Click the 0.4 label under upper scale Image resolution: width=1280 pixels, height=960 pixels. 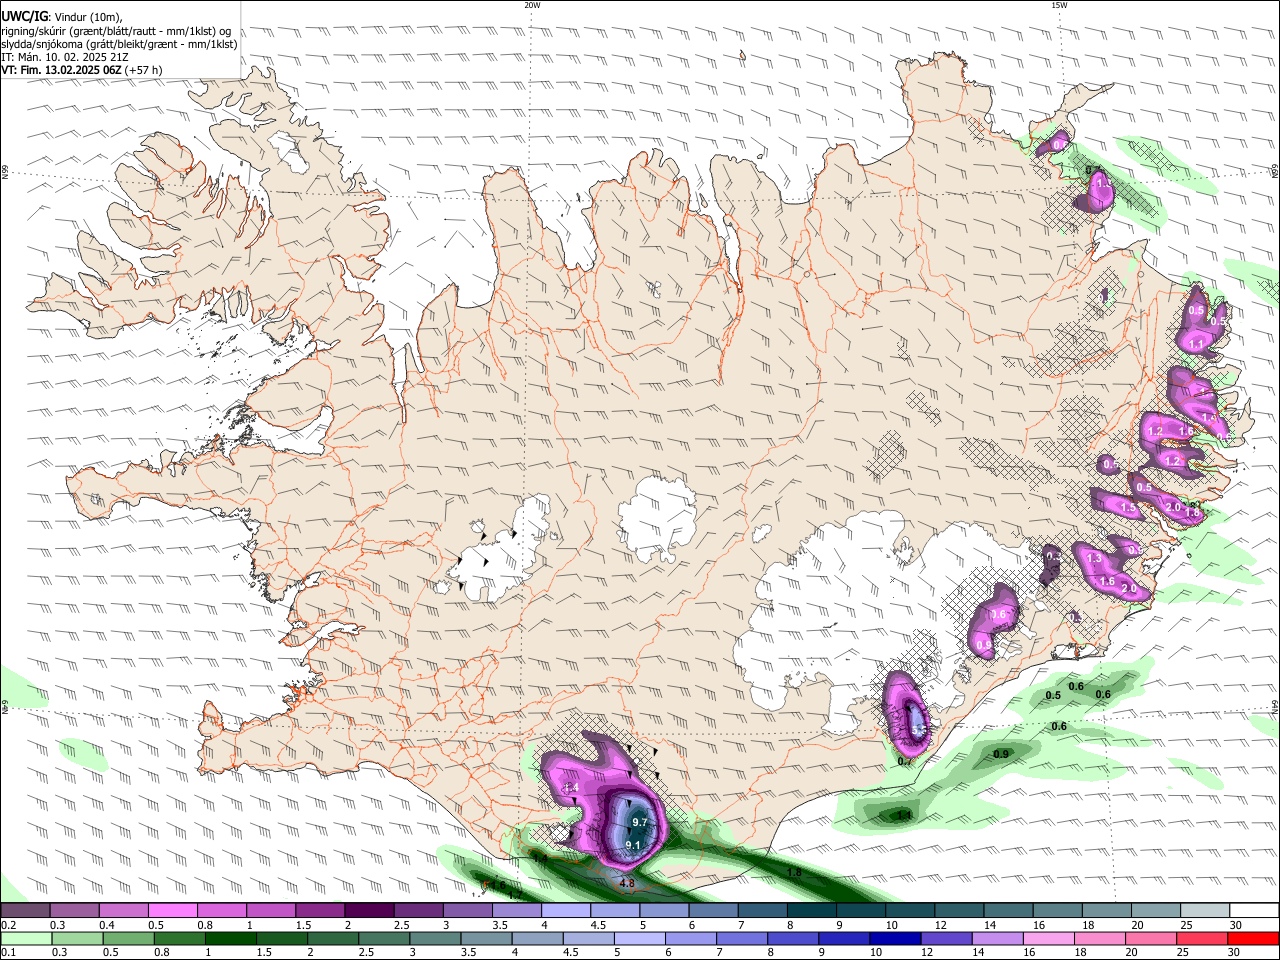[x=107, y=925]
